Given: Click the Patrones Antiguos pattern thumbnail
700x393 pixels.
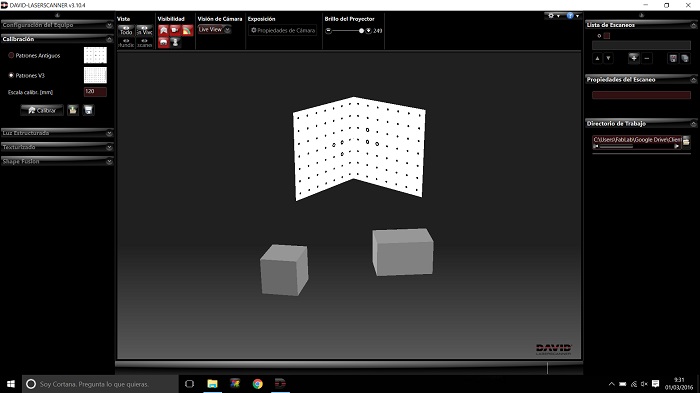Looking at the screenshot, I should tap(96, 55).
